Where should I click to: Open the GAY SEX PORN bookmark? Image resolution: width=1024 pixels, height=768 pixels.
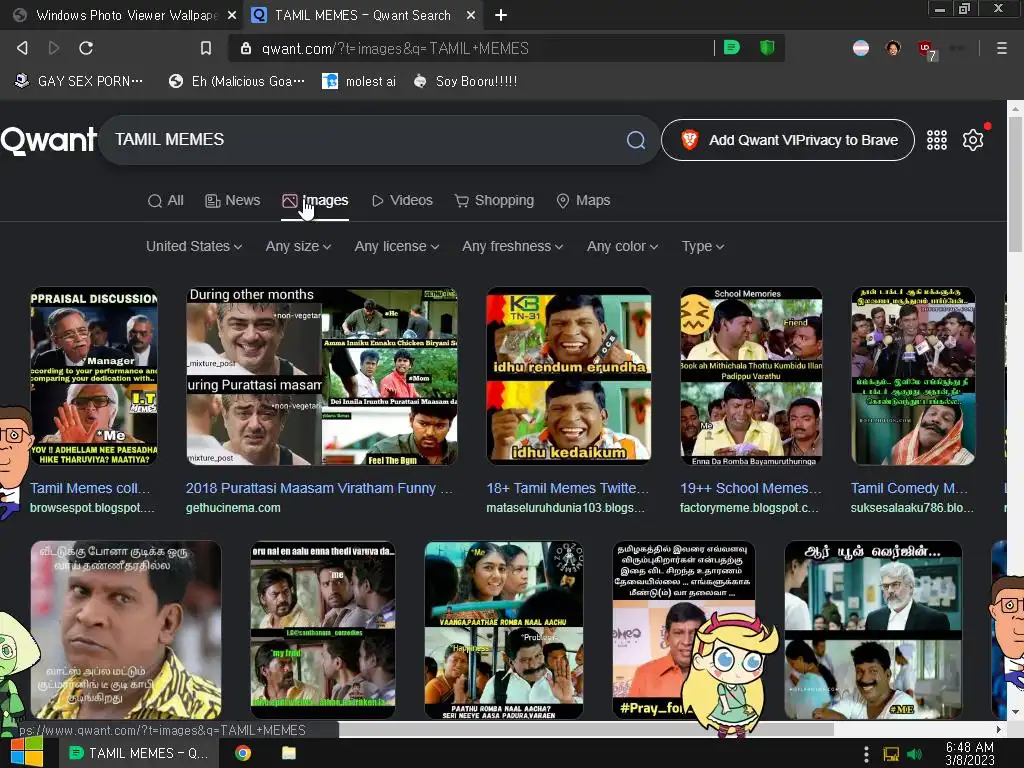79,81
